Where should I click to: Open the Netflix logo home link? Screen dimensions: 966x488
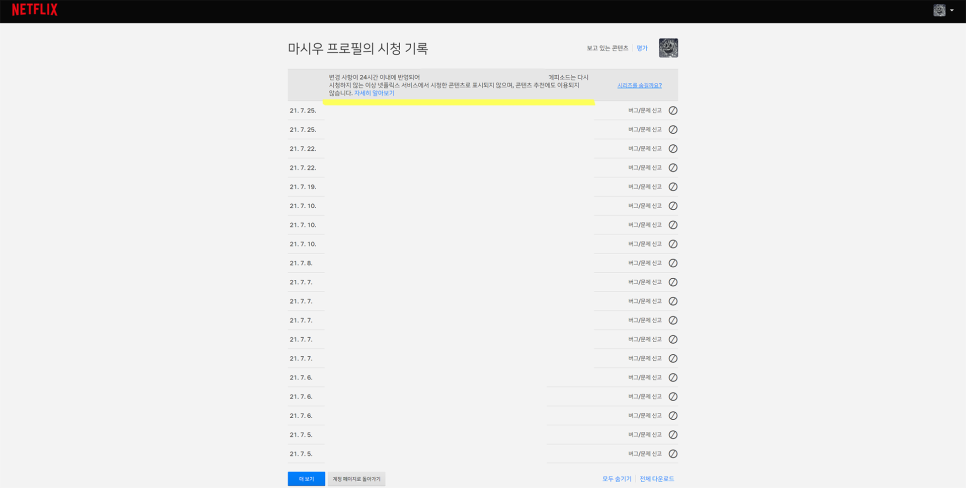click(x=34, y=10)
